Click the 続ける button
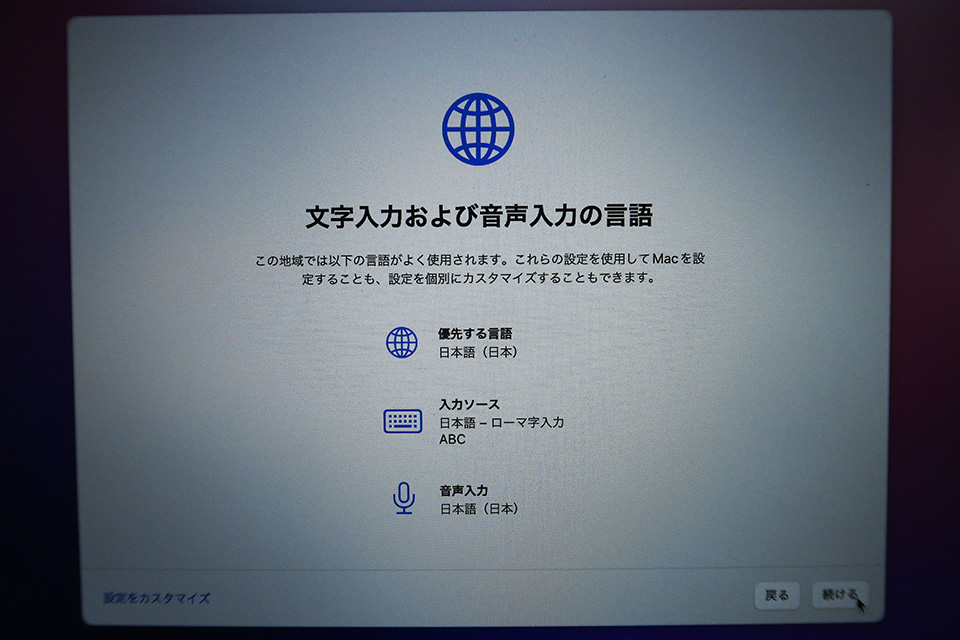The height and width of the screenshot is (640, 960). pyautogui.click(x=840, y=595)
